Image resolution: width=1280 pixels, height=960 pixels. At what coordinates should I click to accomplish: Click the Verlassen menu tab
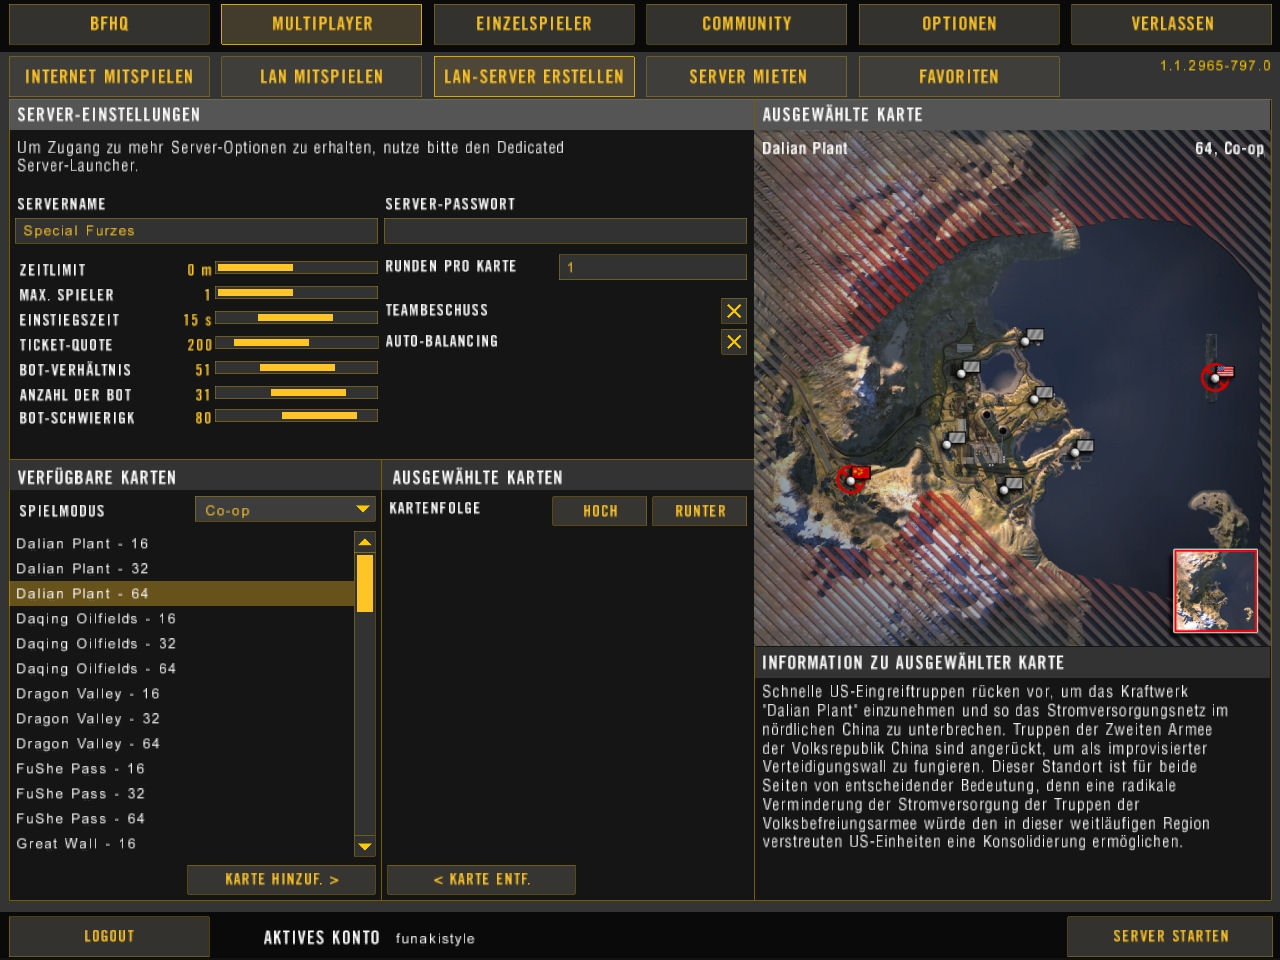pos(1172,24)
